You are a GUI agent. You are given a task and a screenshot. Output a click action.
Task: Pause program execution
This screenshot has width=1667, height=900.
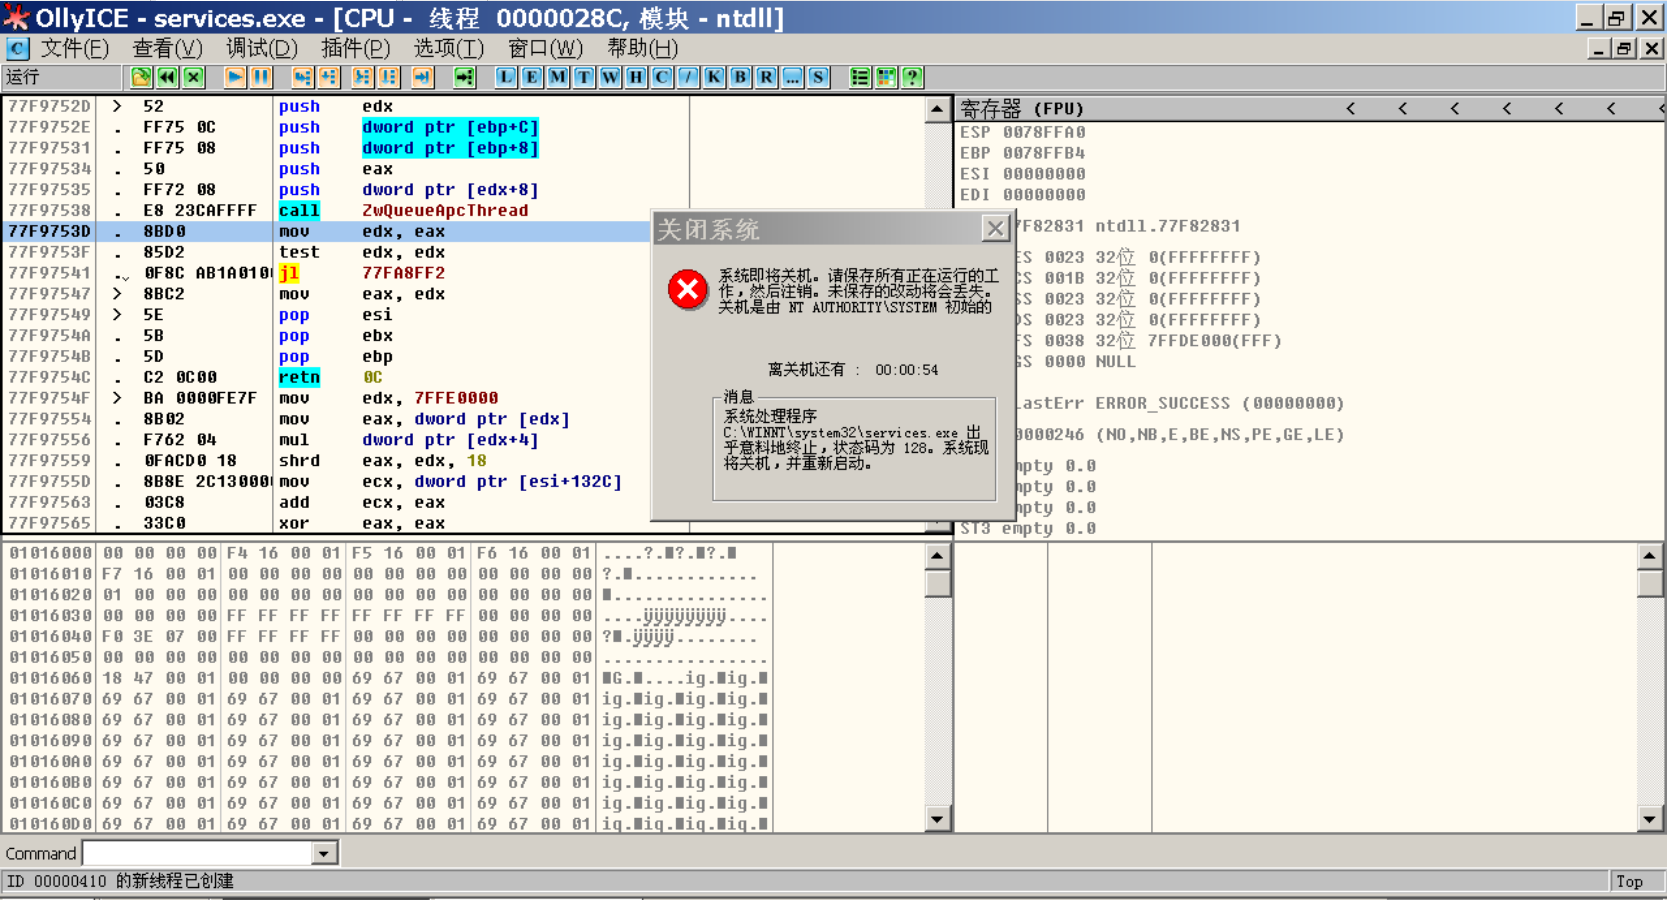click(x=262, y=77)
